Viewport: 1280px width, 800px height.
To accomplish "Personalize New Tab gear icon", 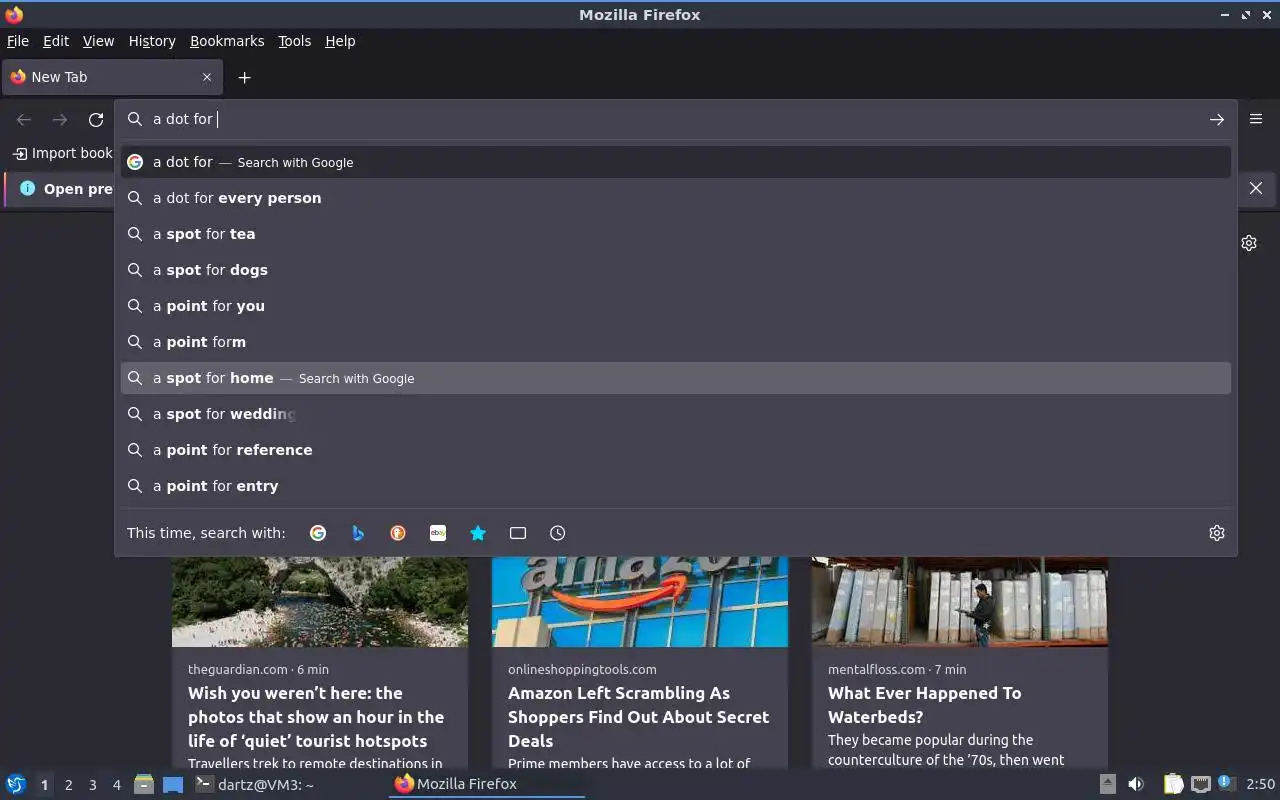I will pos(1249,243).
